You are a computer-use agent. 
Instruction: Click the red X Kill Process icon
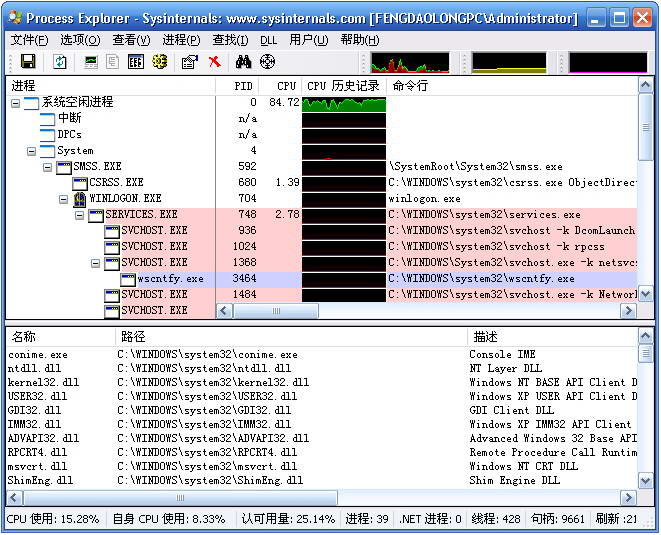coord(215,62)
